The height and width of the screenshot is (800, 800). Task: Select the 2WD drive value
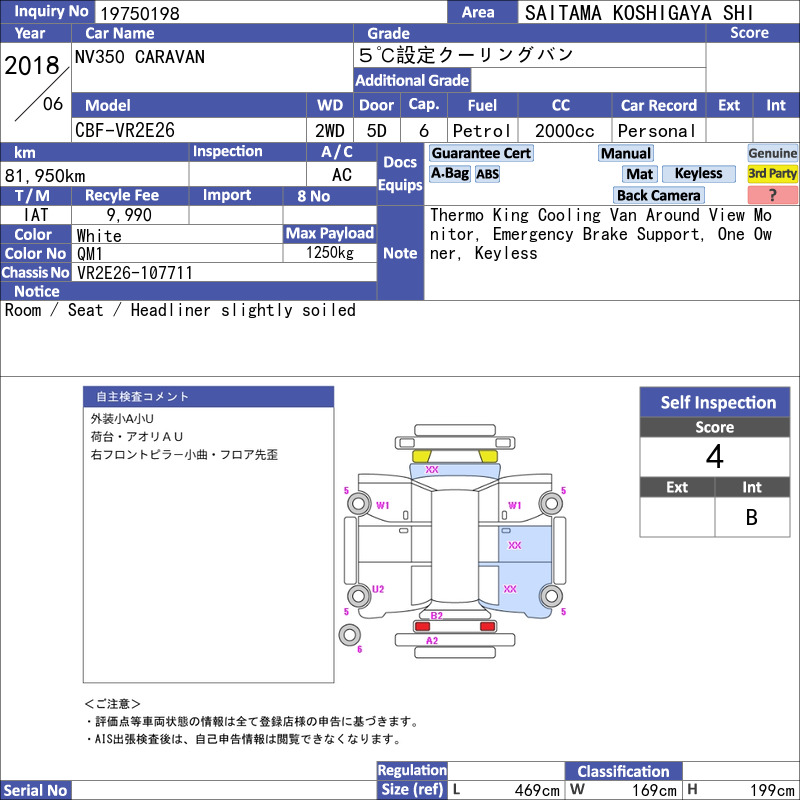click(x=330, y=131)
